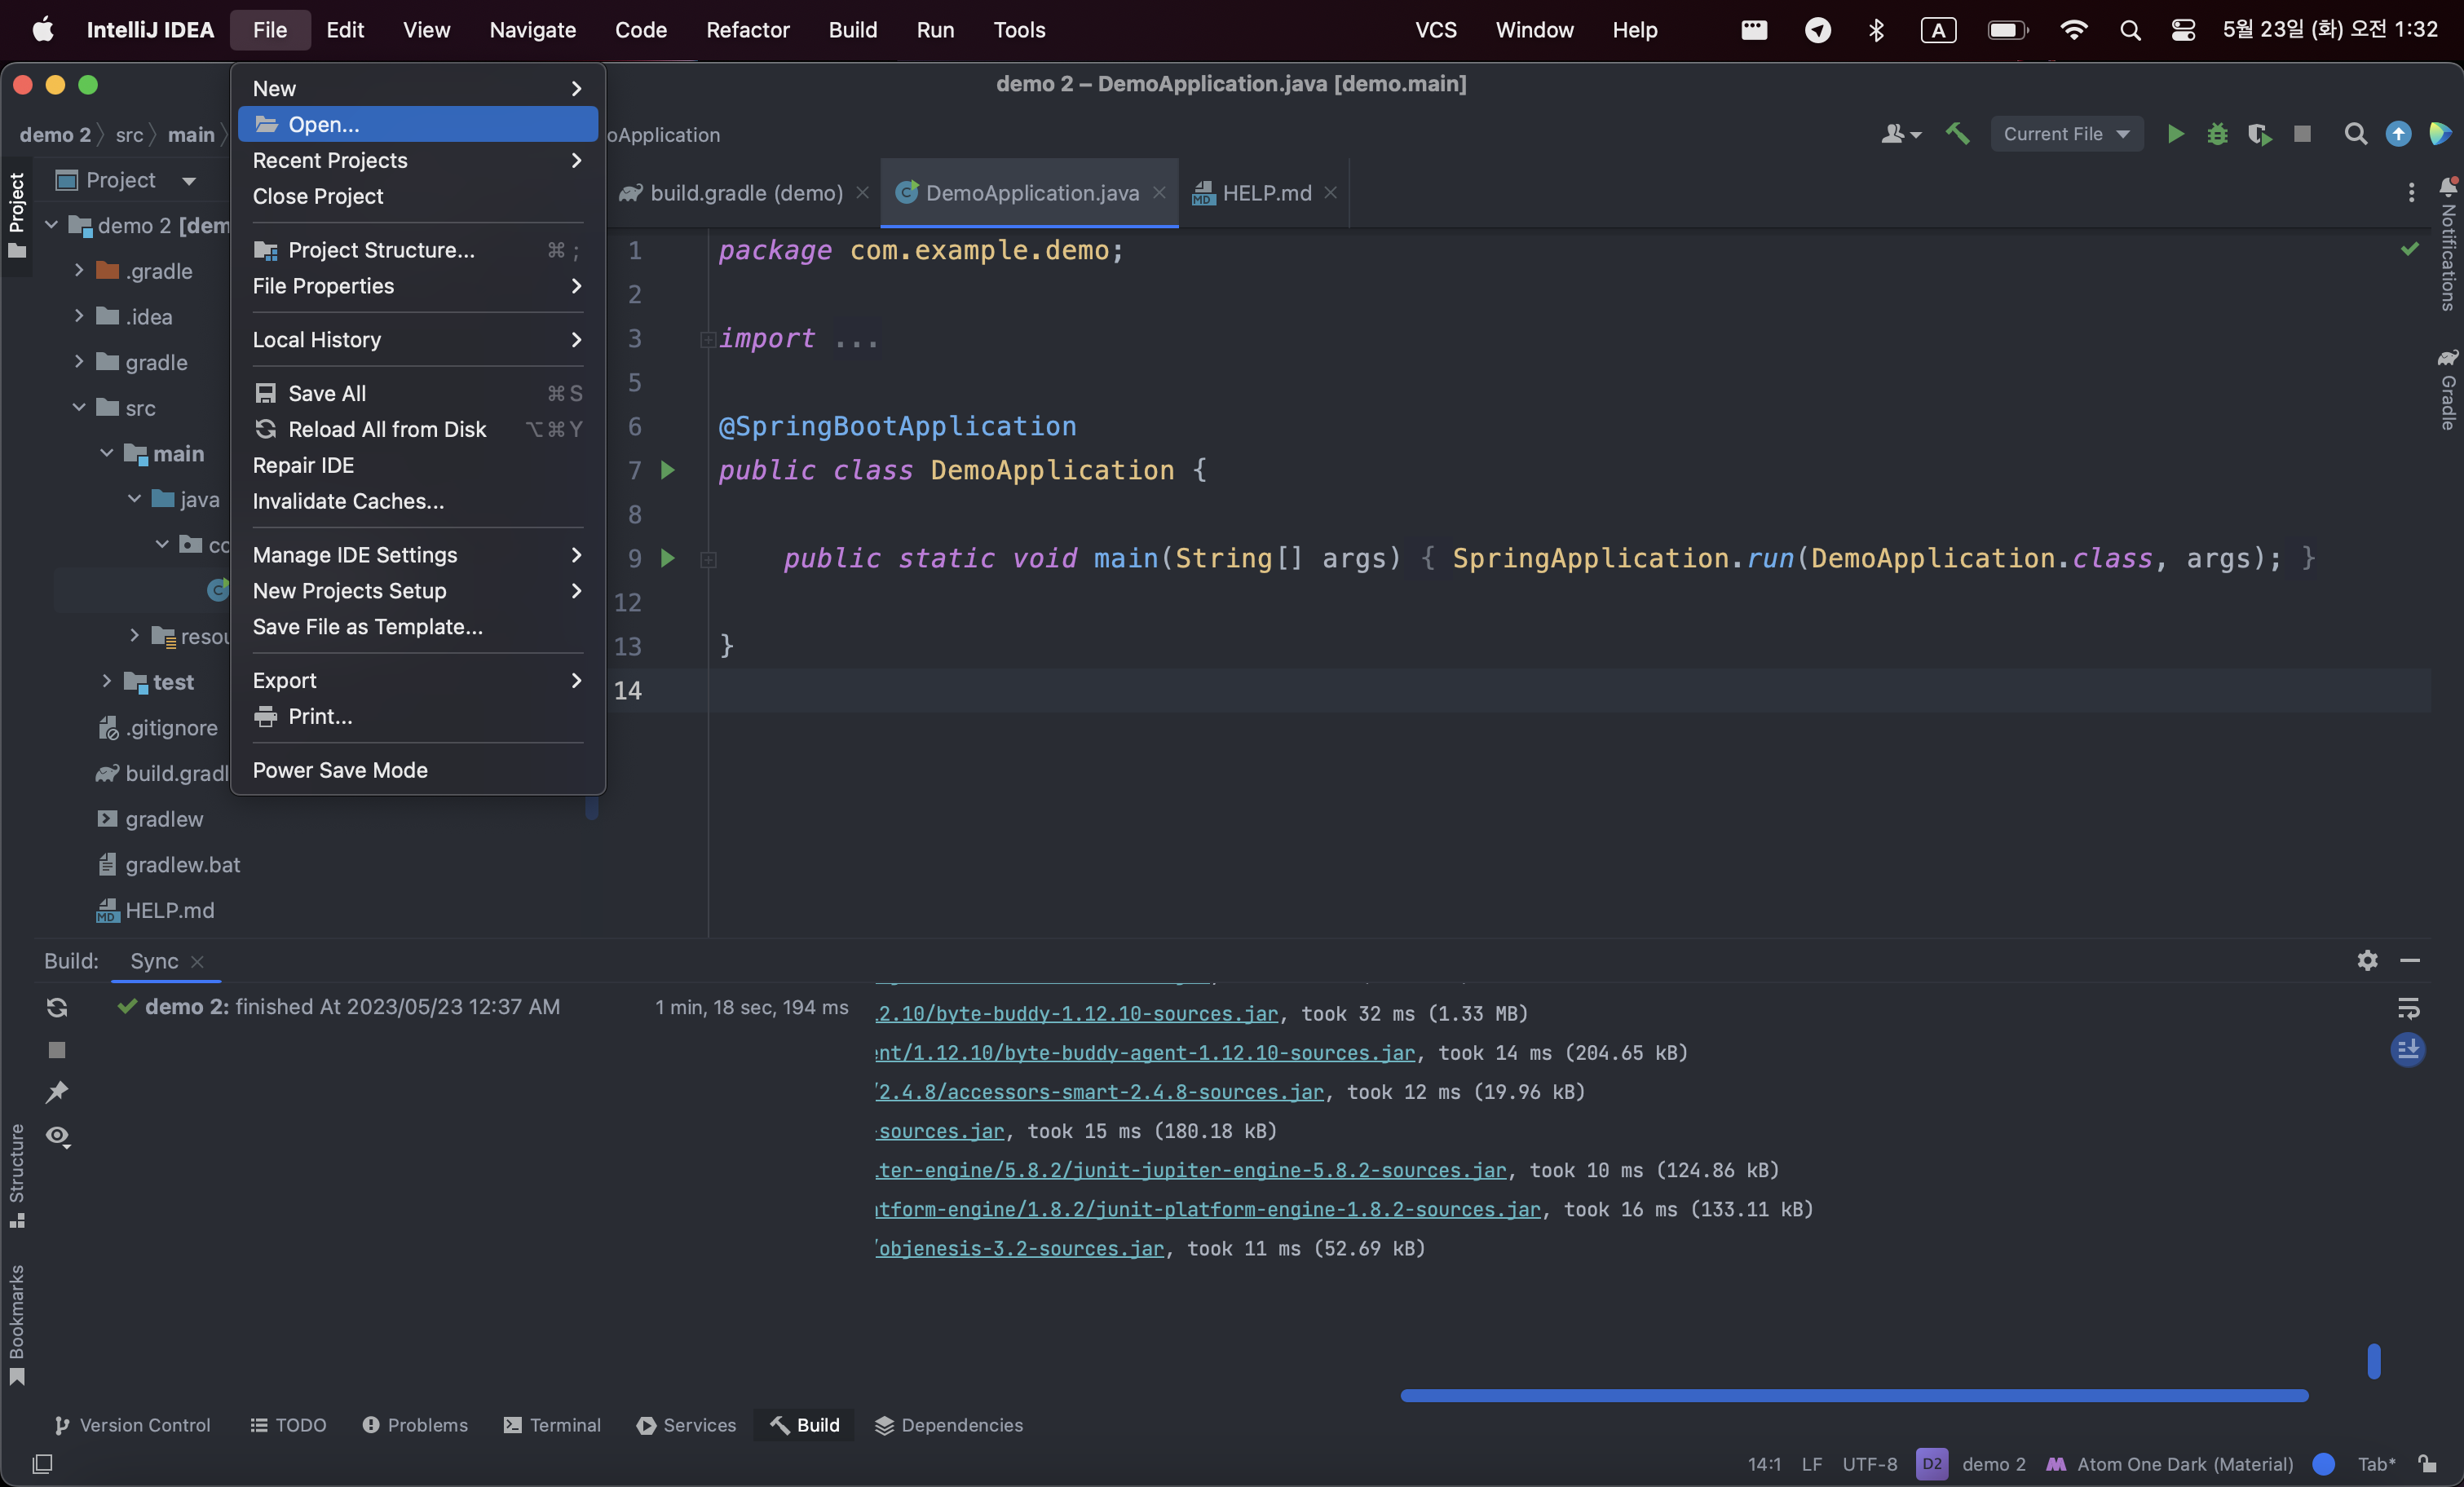Click UTF-8 encoding in status bar
Screen dimensions: 2464x1487
pos(1869,1464)
